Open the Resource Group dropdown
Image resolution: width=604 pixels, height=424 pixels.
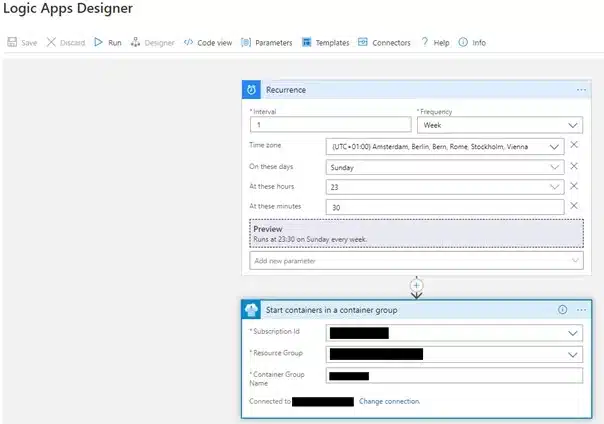[x=454, y=354]
